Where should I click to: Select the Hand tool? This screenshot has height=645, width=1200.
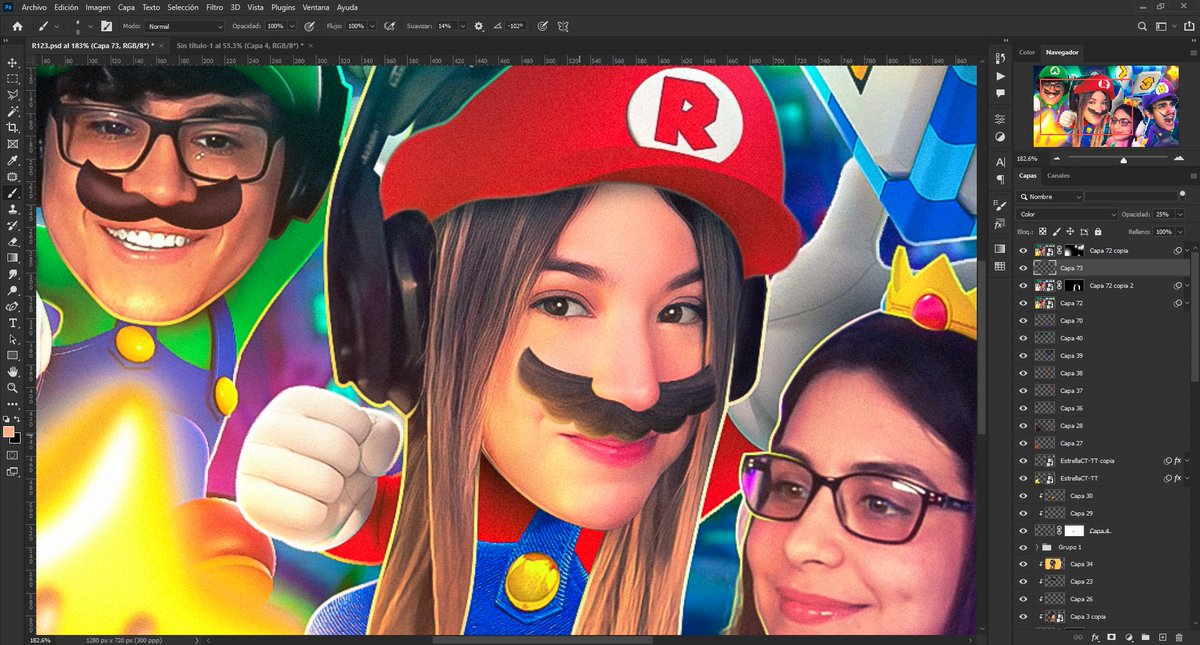(13, 371)
